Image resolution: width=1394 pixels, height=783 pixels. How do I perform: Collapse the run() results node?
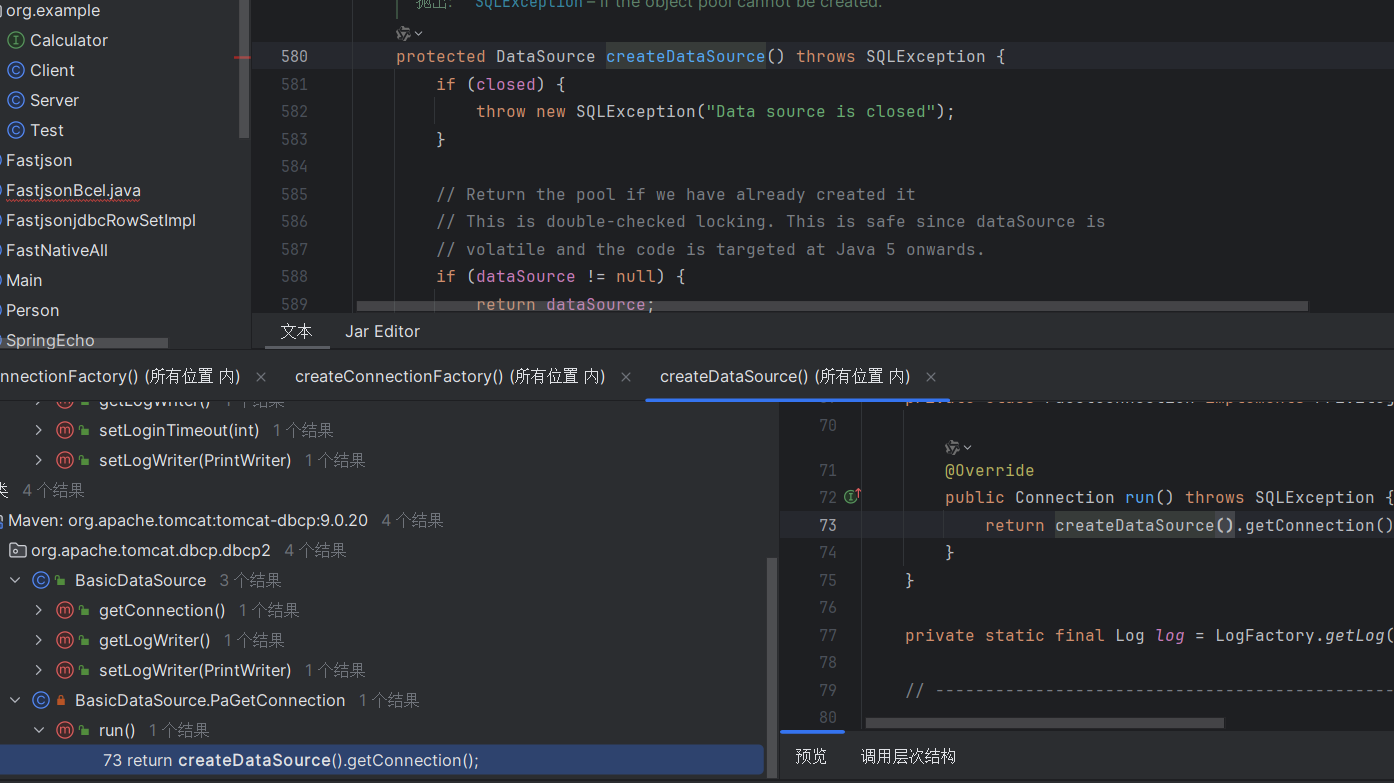(x=39, y=730)
